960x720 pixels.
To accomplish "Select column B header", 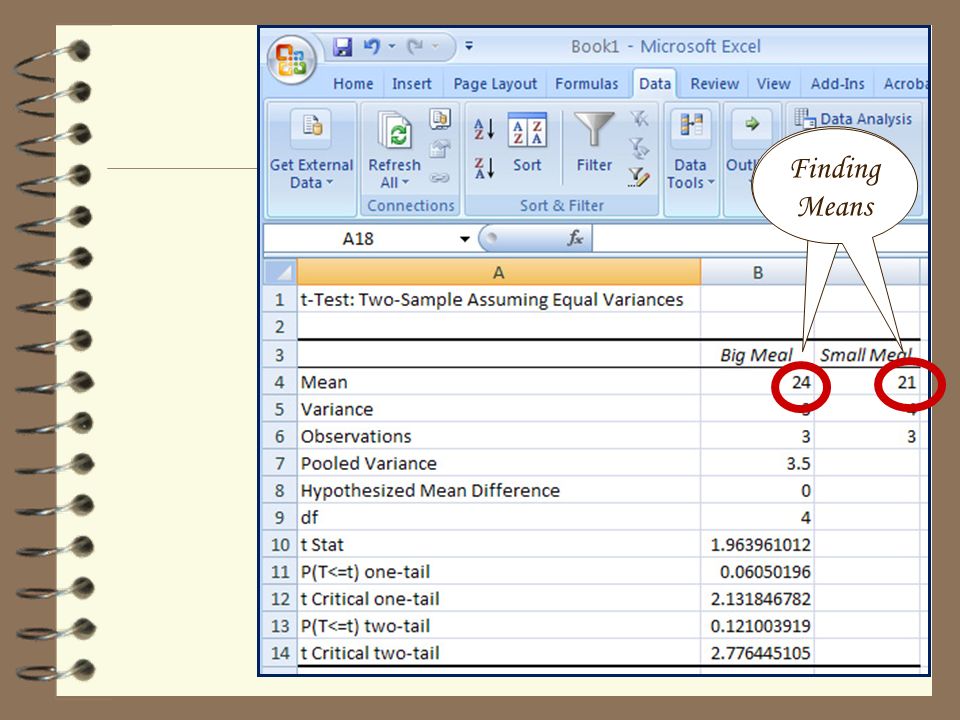I will [757, 272].
